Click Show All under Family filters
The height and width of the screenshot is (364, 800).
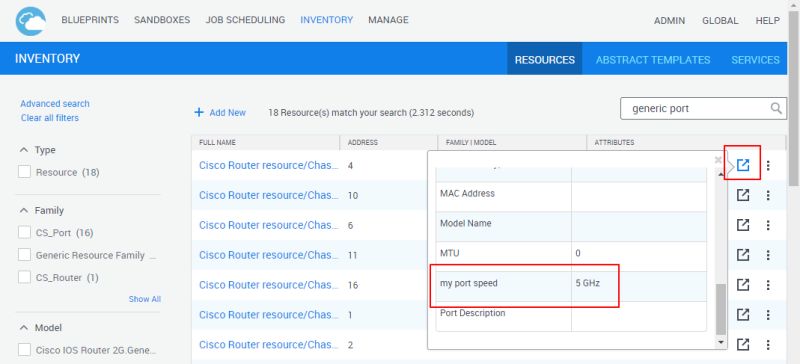144,299
